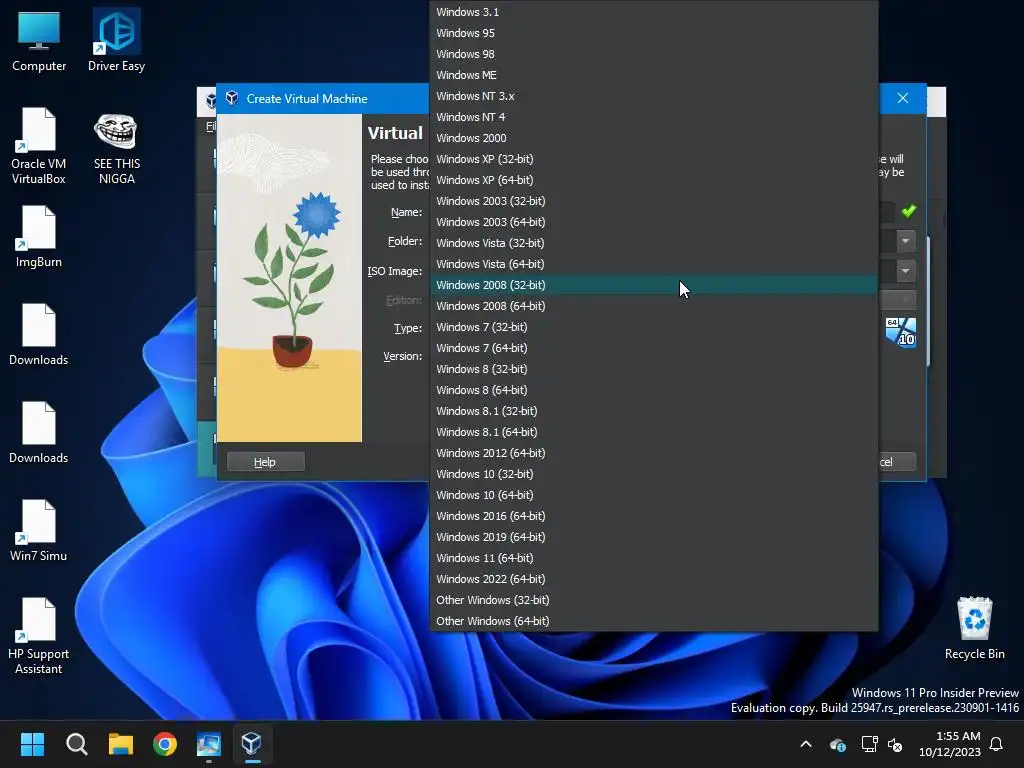Click the VirtualBox cube icon in dialog title
1024x768 pixels.
pyautogui.click(x=232, y=98)
